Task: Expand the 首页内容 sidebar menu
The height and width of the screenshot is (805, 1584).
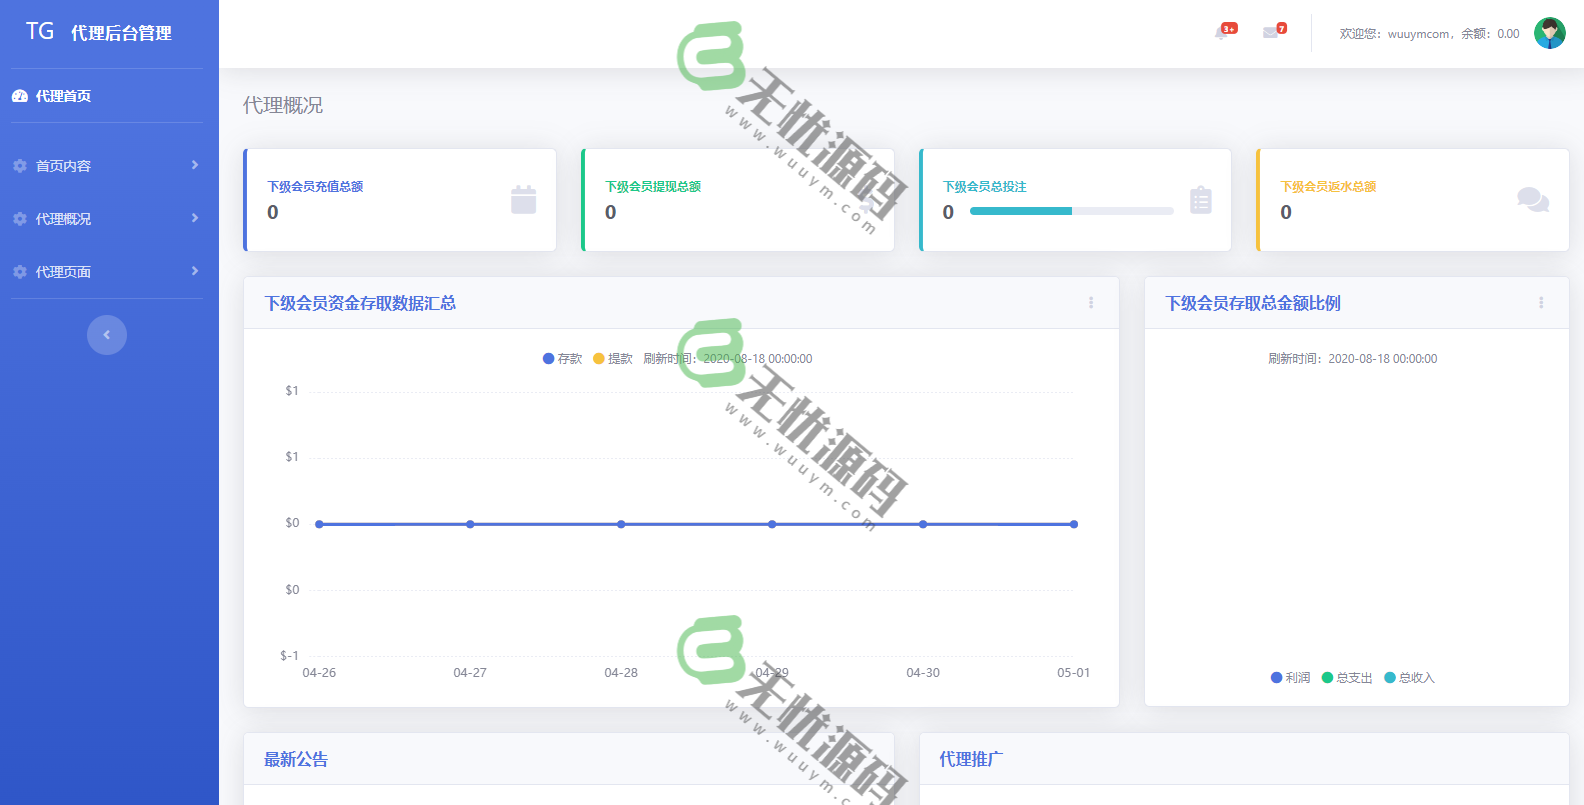Action: (x=105, y=166)
